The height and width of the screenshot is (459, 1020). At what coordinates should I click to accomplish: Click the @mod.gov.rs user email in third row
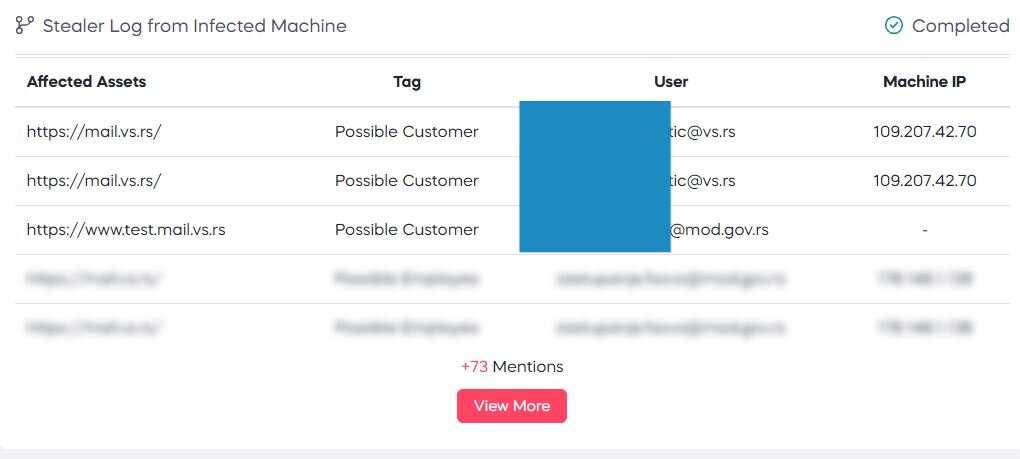click(719, 230)
